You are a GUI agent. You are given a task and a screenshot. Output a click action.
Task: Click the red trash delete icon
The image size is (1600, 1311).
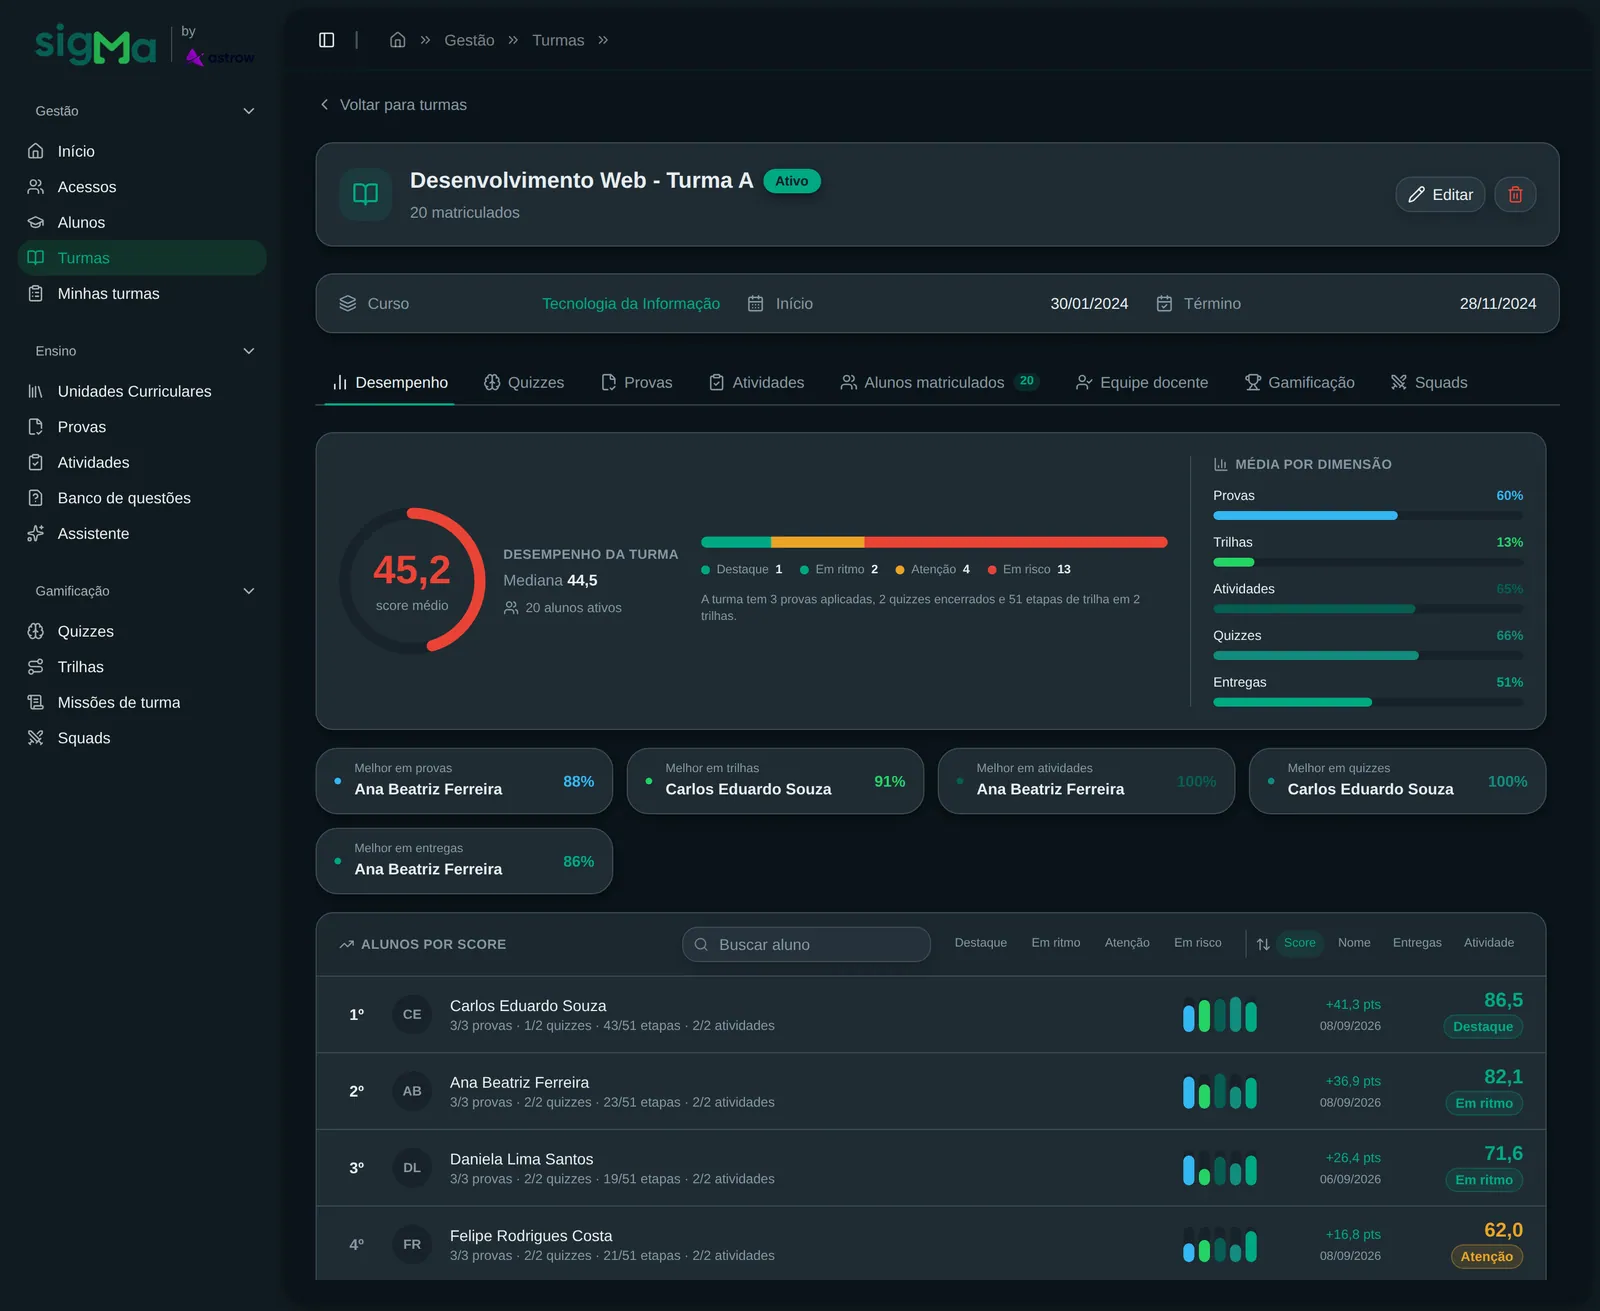click(x=1515, y=194)
